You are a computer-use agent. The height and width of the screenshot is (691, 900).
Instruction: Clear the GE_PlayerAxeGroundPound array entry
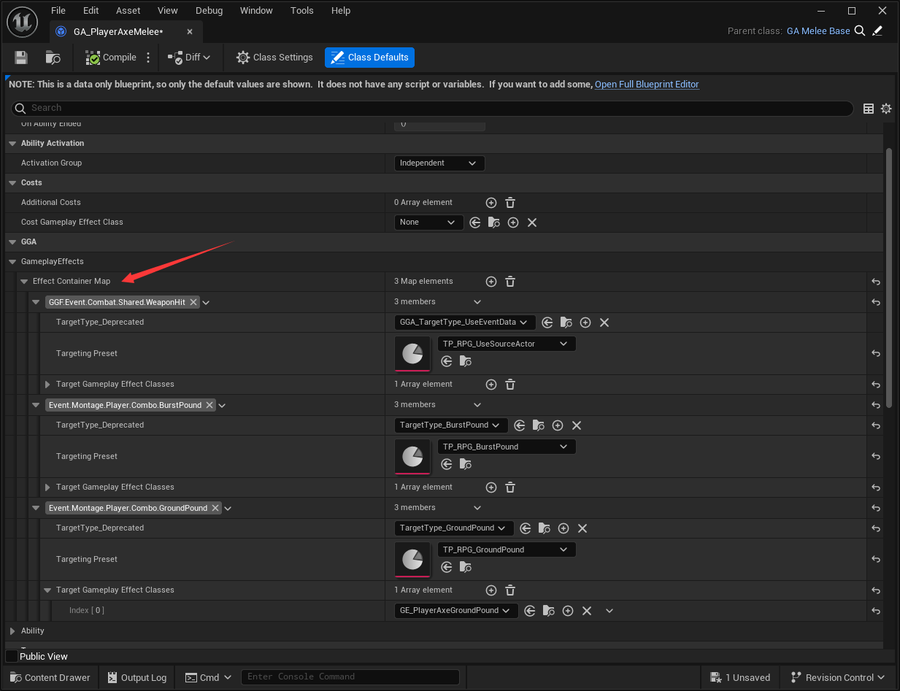point(587,611)
